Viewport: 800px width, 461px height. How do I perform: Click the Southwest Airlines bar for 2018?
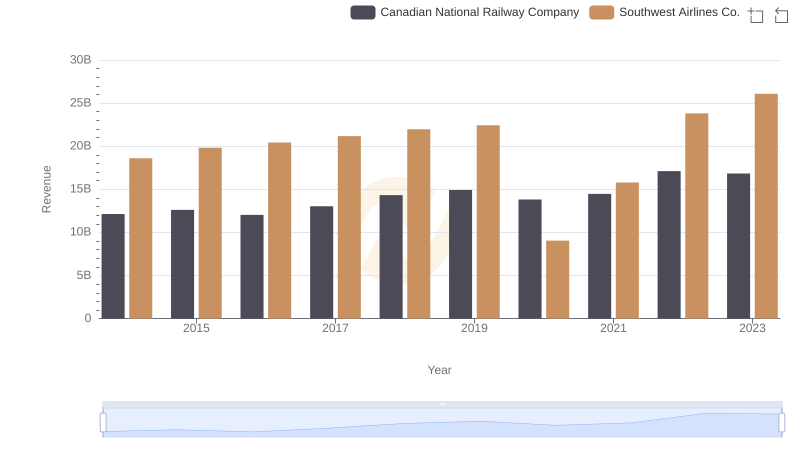[418, 224]
